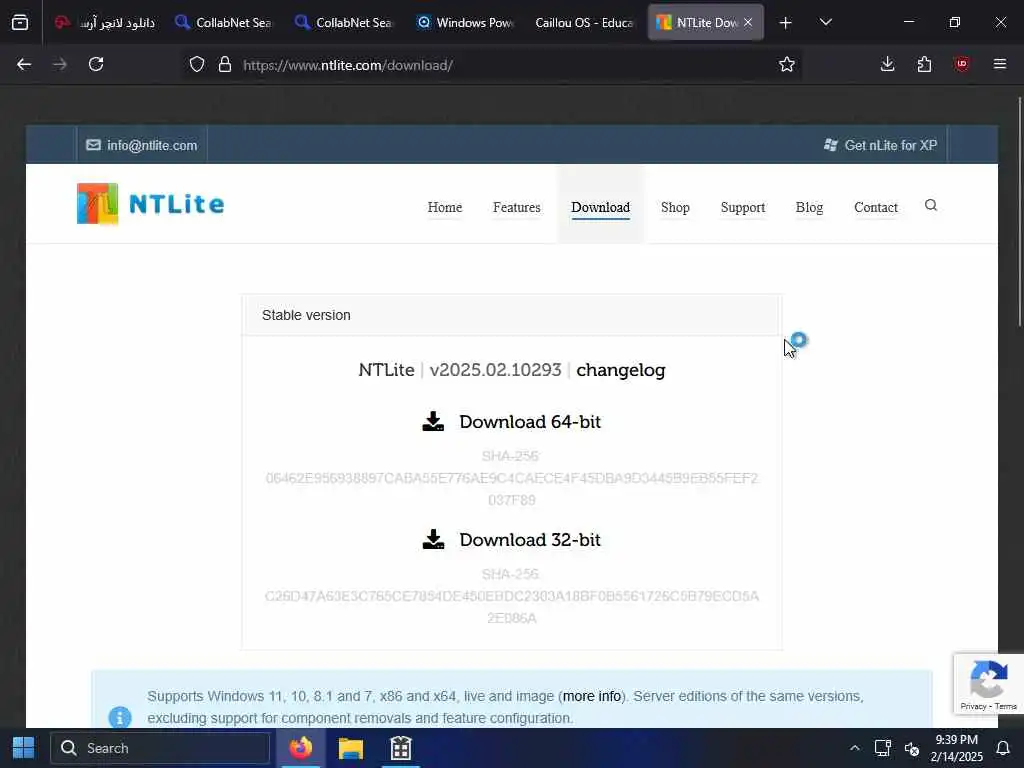Switch to the Arabic-titled launcher download tab

pos(104,22)
